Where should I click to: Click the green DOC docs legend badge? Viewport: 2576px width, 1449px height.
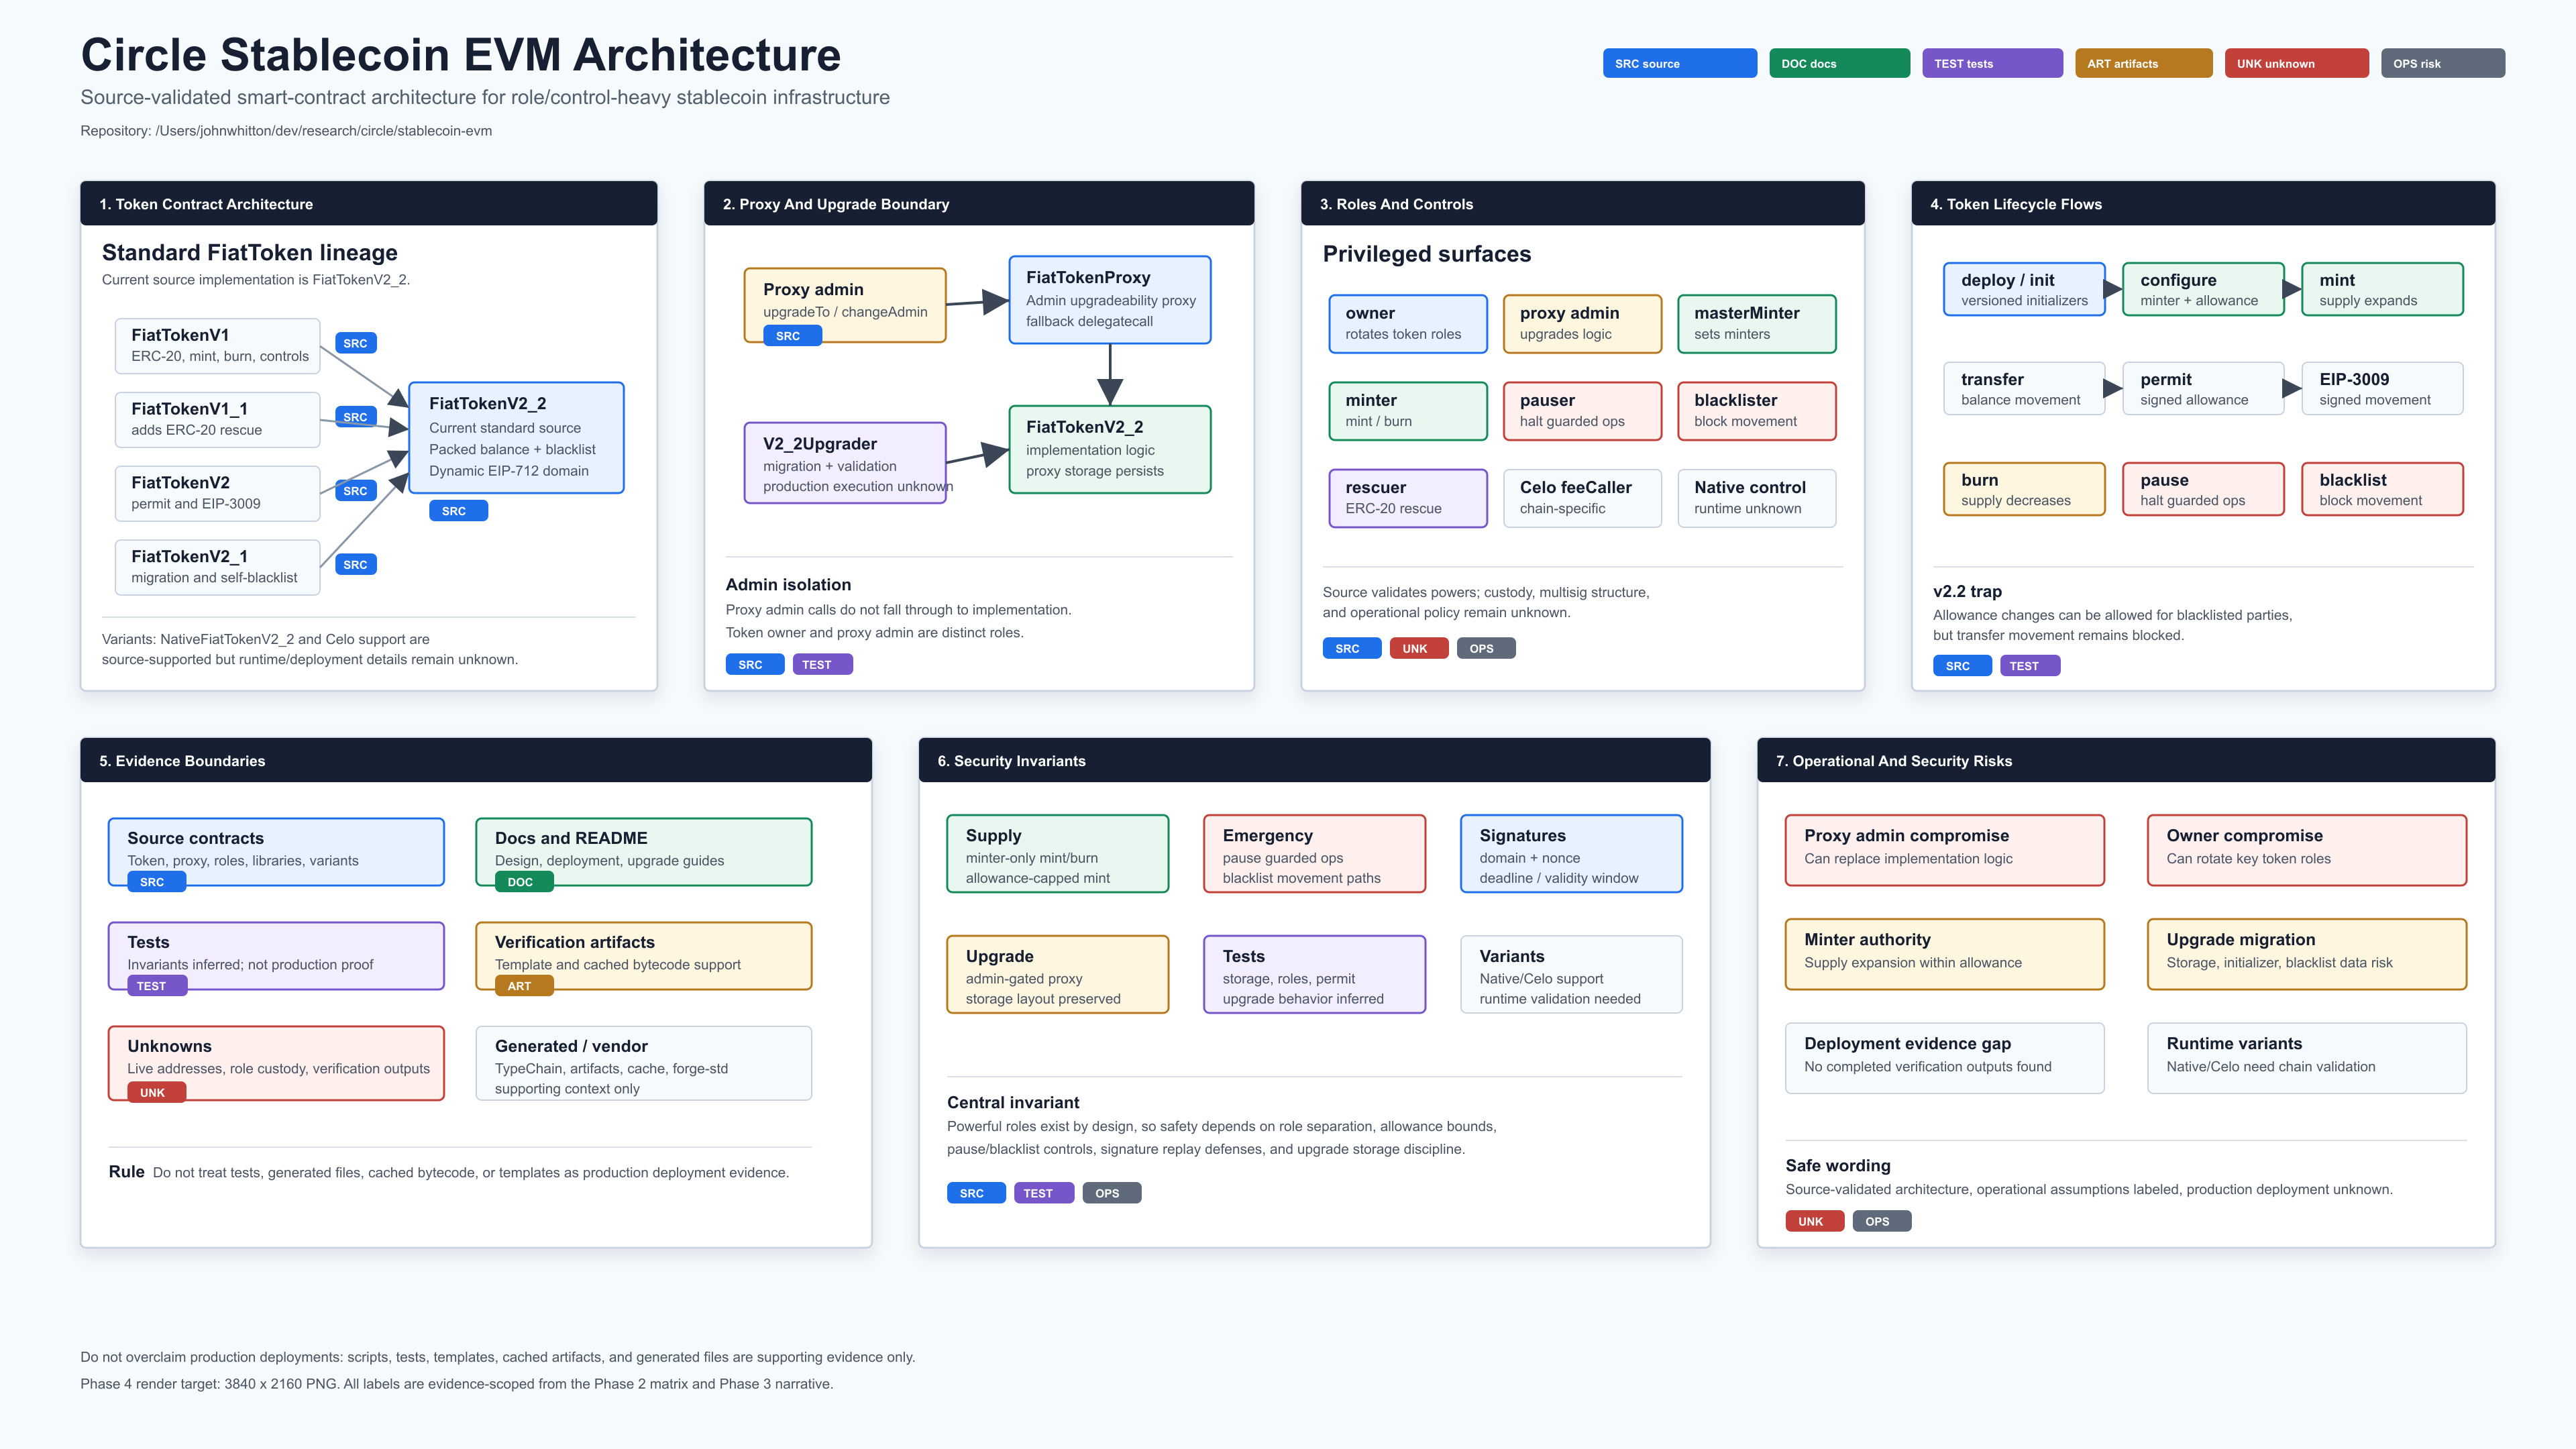(x=1839, y=63)
